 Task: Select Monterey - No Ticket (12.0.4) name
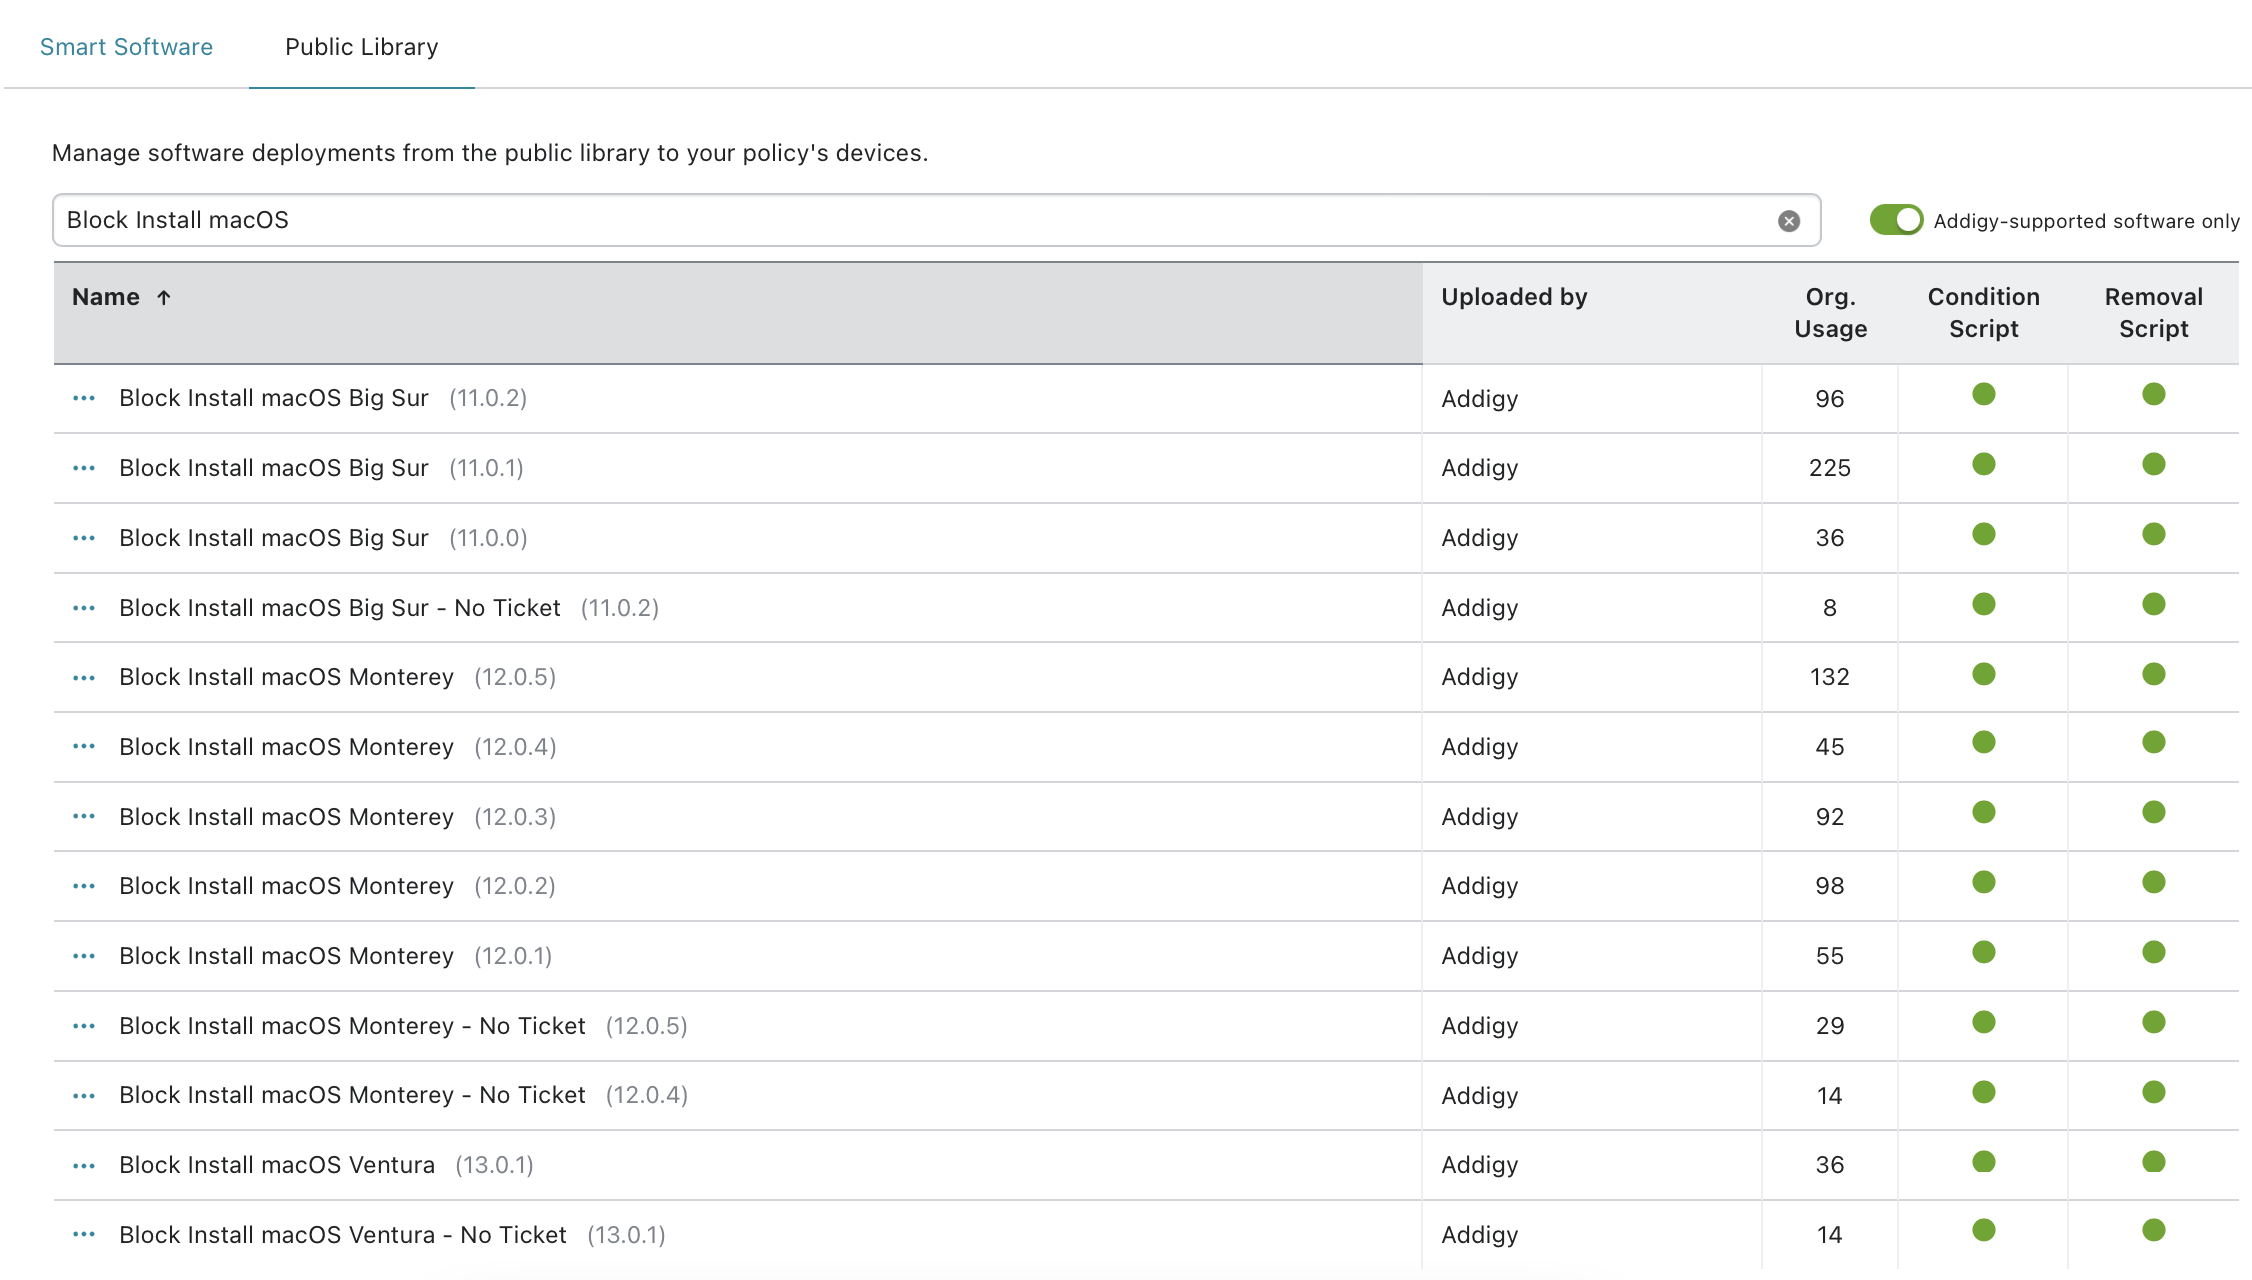click(352, 1095)
